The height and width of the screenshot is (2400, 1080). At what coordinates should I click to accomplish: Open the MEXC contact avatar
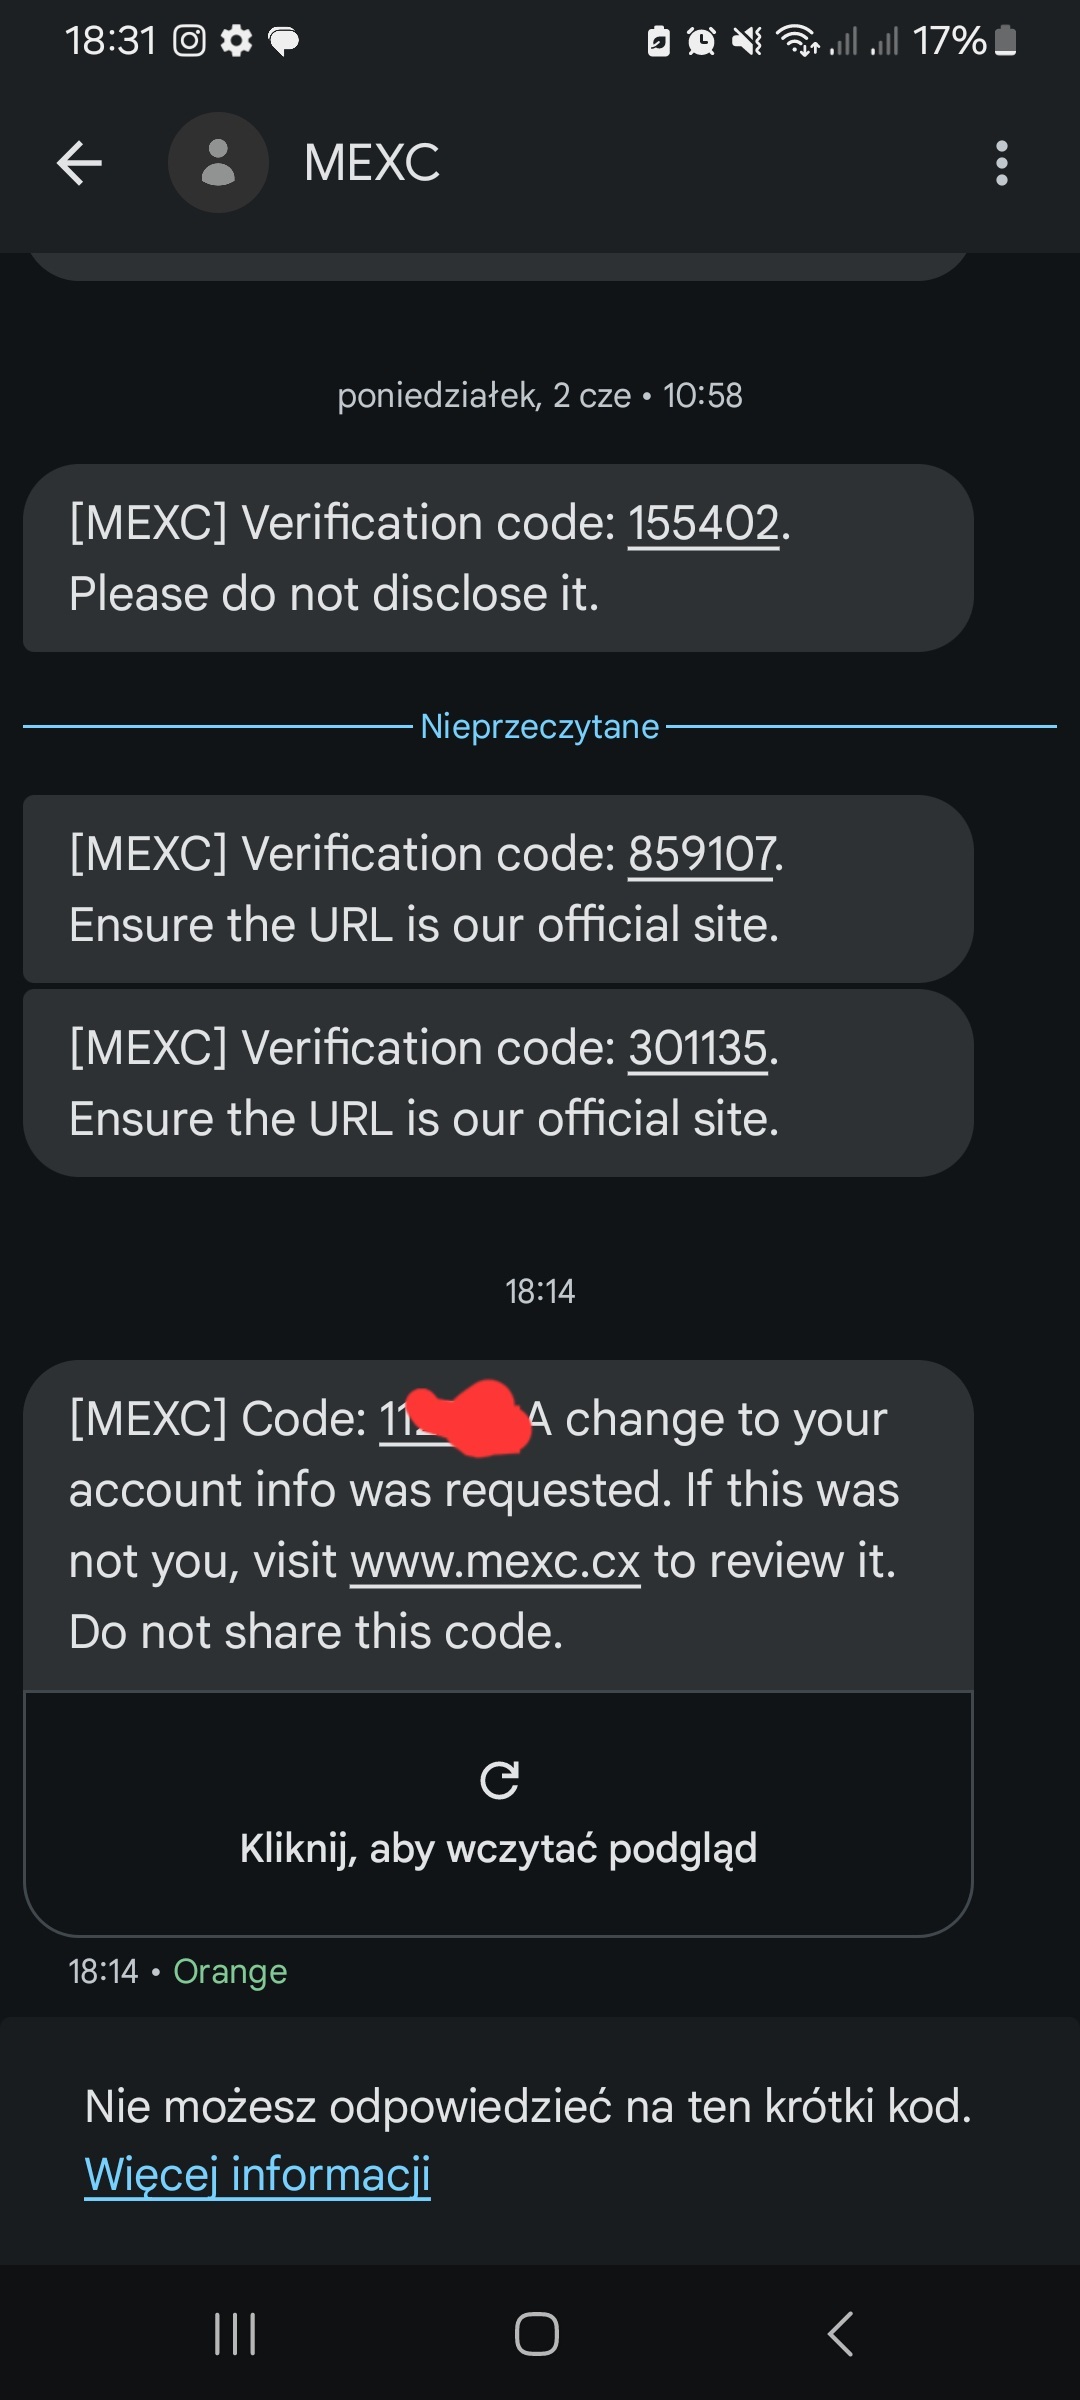218,163
